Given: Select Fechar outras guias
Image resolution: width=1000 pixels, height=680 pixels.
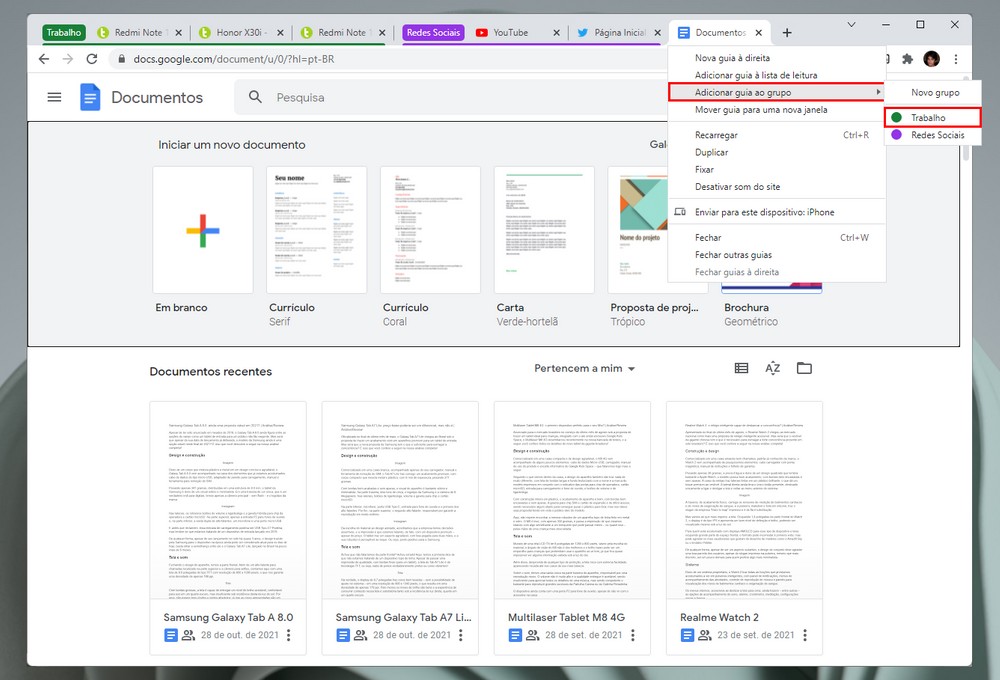Looking at the screenshot, I should [777, 255].
